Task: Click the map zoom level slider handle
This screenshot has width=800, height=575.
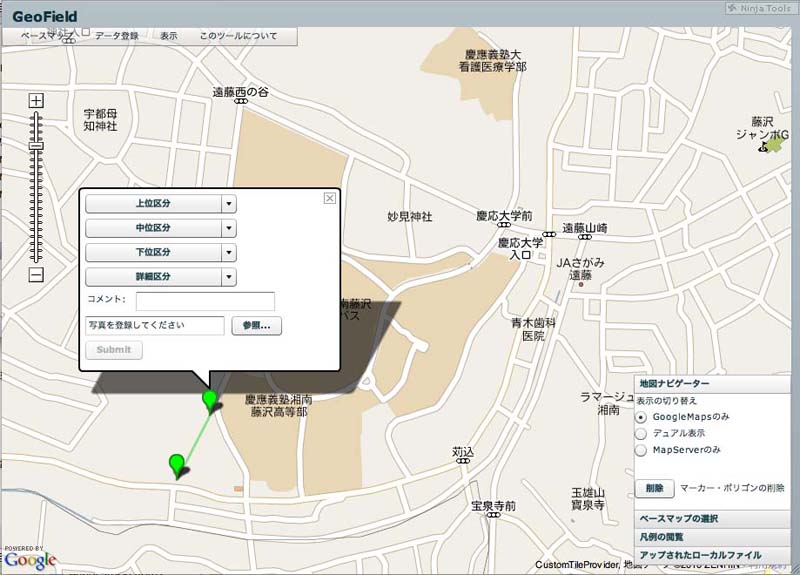Action: (x=36, y=146)
